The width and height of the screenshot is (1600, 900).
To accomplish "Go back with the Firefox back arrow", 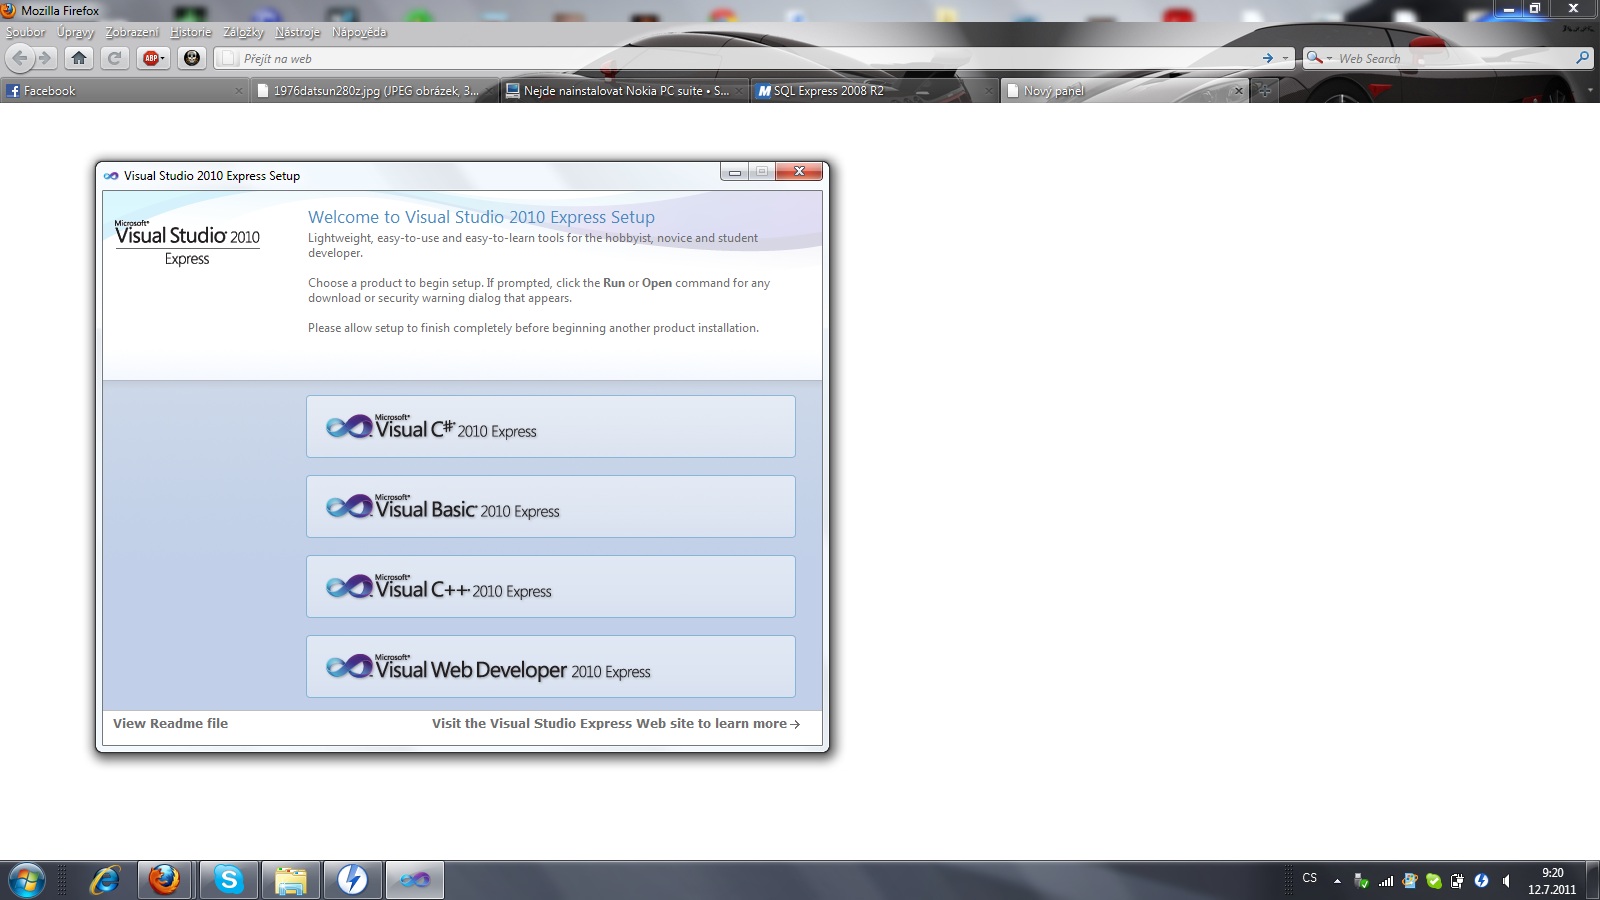I will pyautogui.click(x=20, y=58).
